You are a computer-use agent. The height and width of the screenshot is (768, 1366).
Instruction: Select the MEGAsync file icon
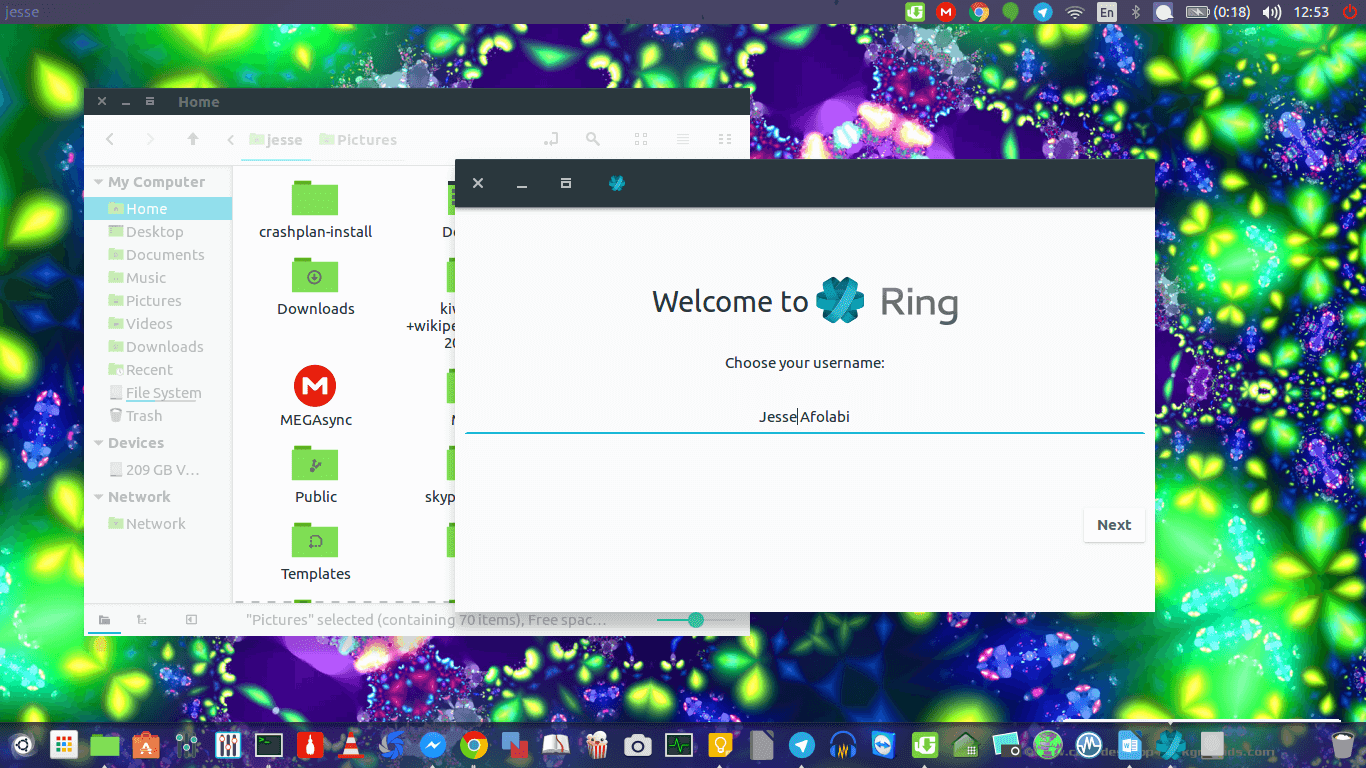(315, 386)
